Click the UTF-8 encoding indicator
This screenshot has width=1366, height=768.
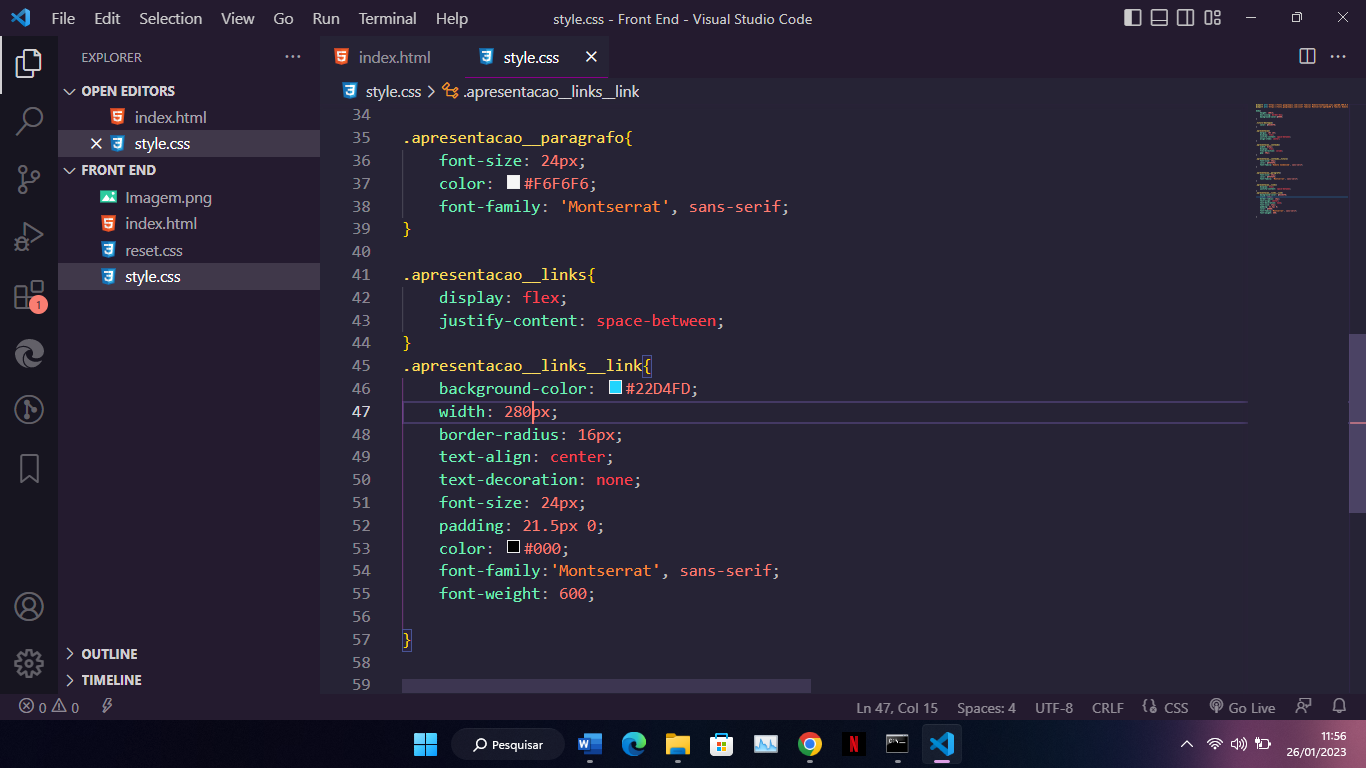[1054, 707]
